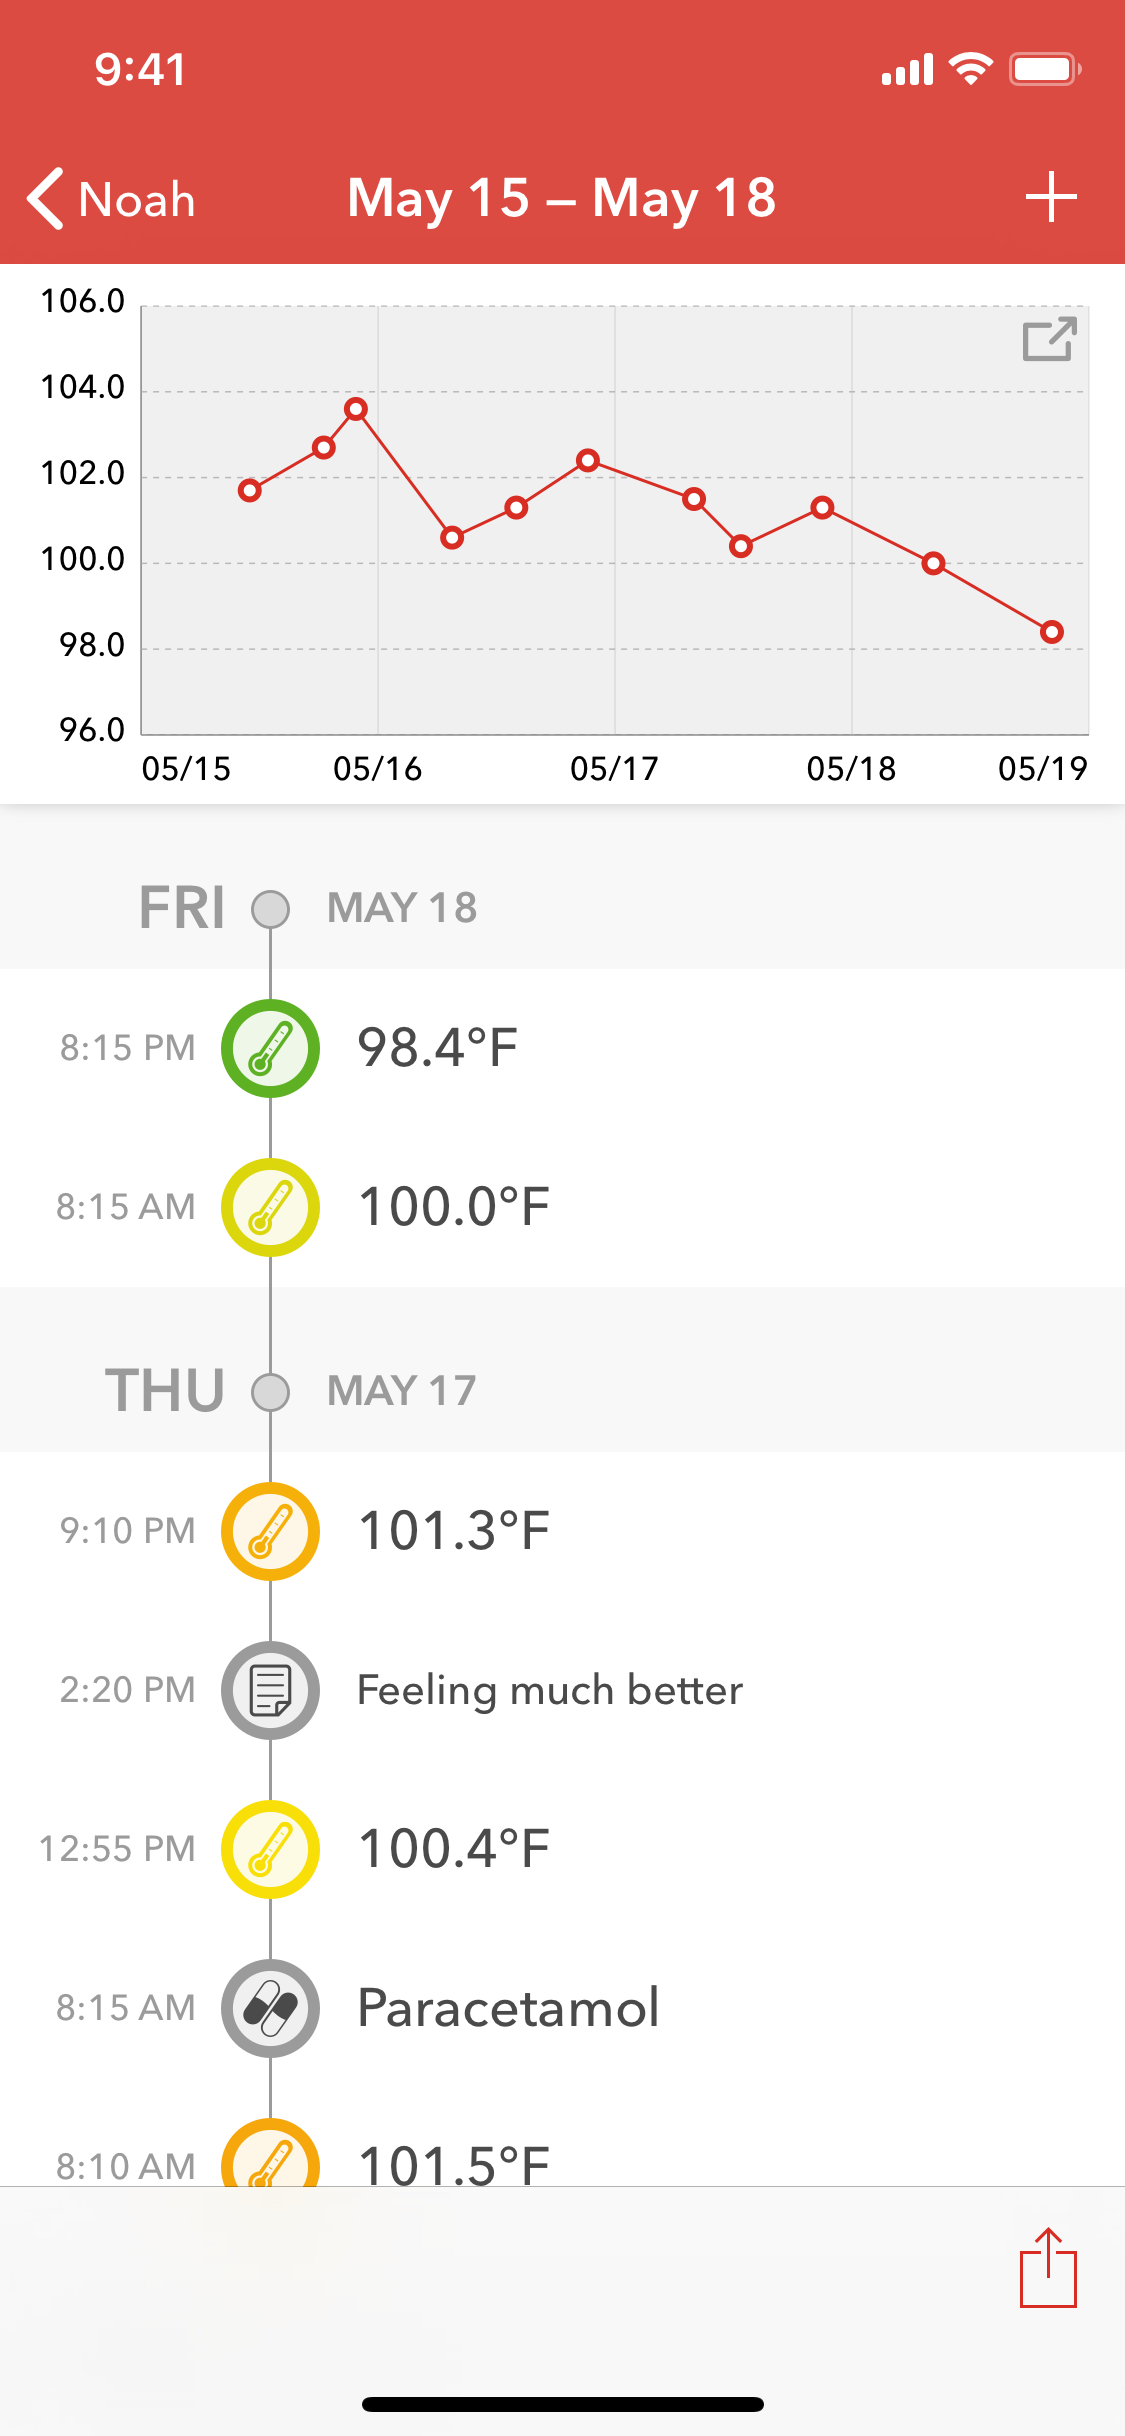The image size is (1125, 2436).
Task: Tap the May 15 – May 18 title
Action: (x=561, y=198)
